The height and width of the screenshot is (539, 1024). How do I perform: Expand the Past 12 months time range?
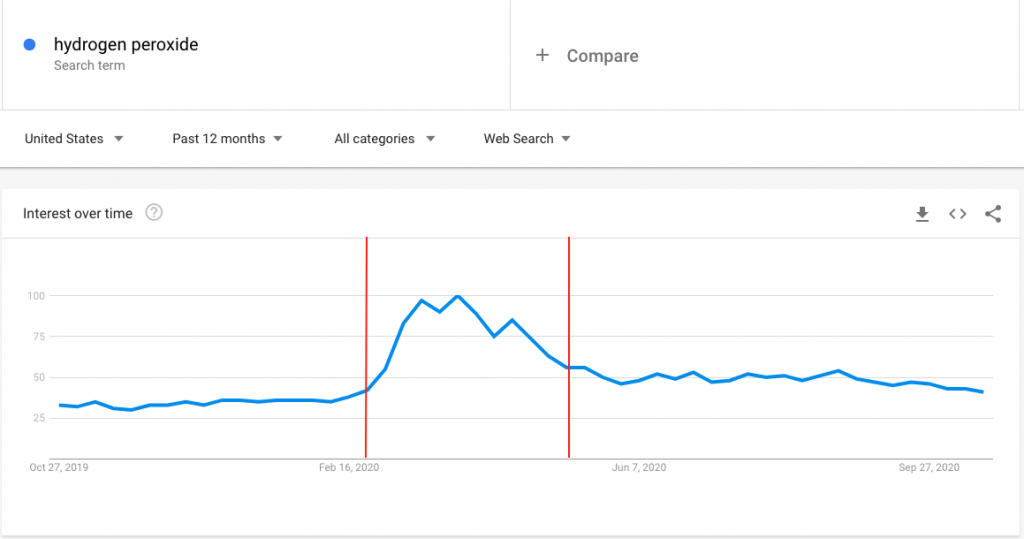pyautogui.click(x=227, y=139)
